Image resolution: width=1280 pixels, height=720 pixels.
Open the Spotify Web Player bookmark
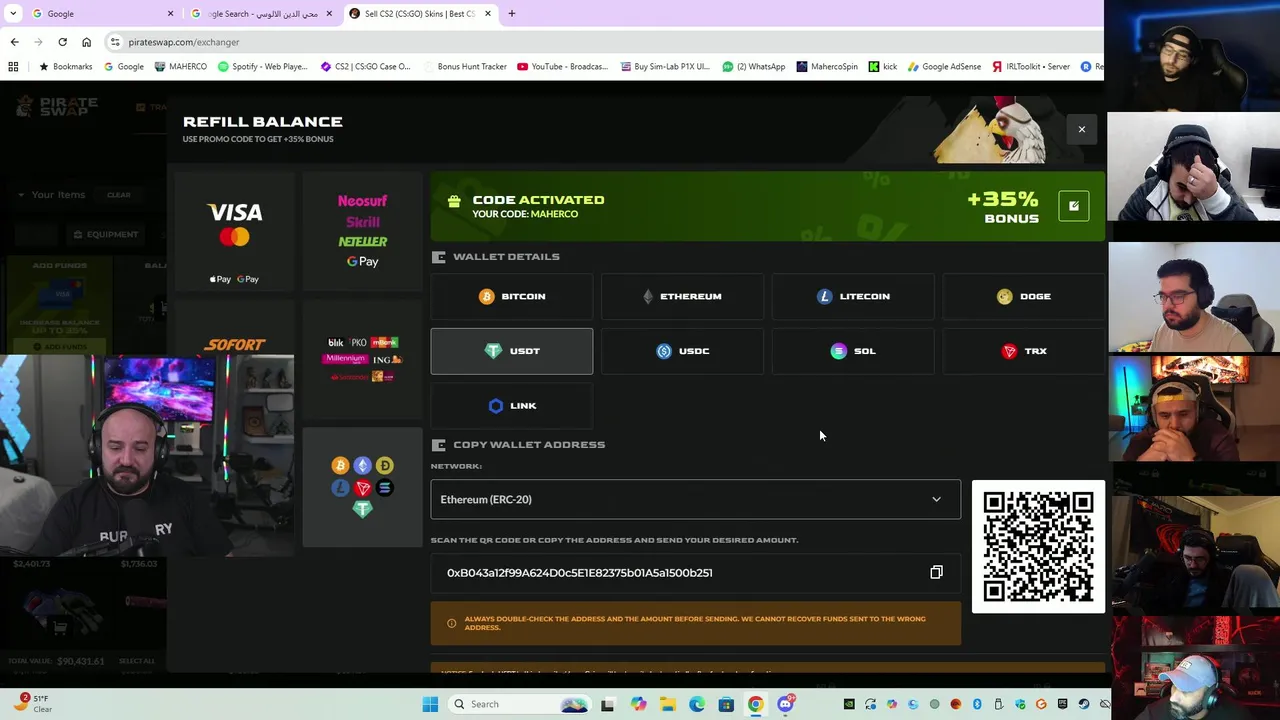[263, 67]
